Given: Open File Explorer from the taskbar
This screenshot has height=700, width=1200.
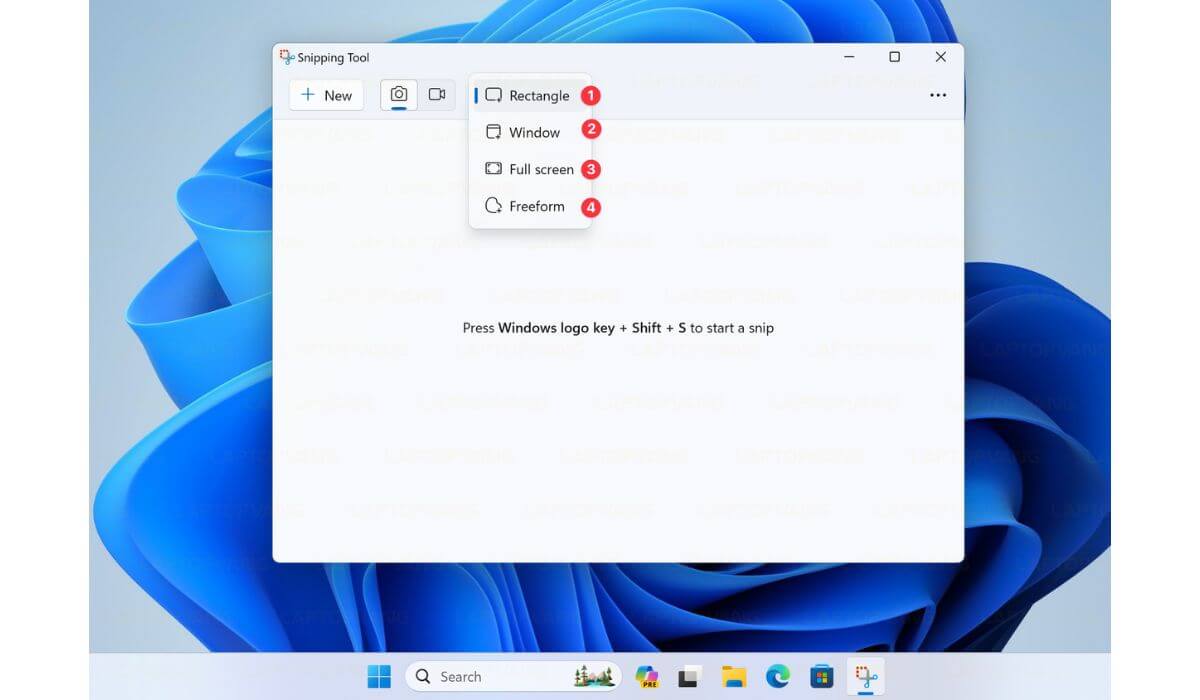Looking at the screenshot, I should coord(735,677).
